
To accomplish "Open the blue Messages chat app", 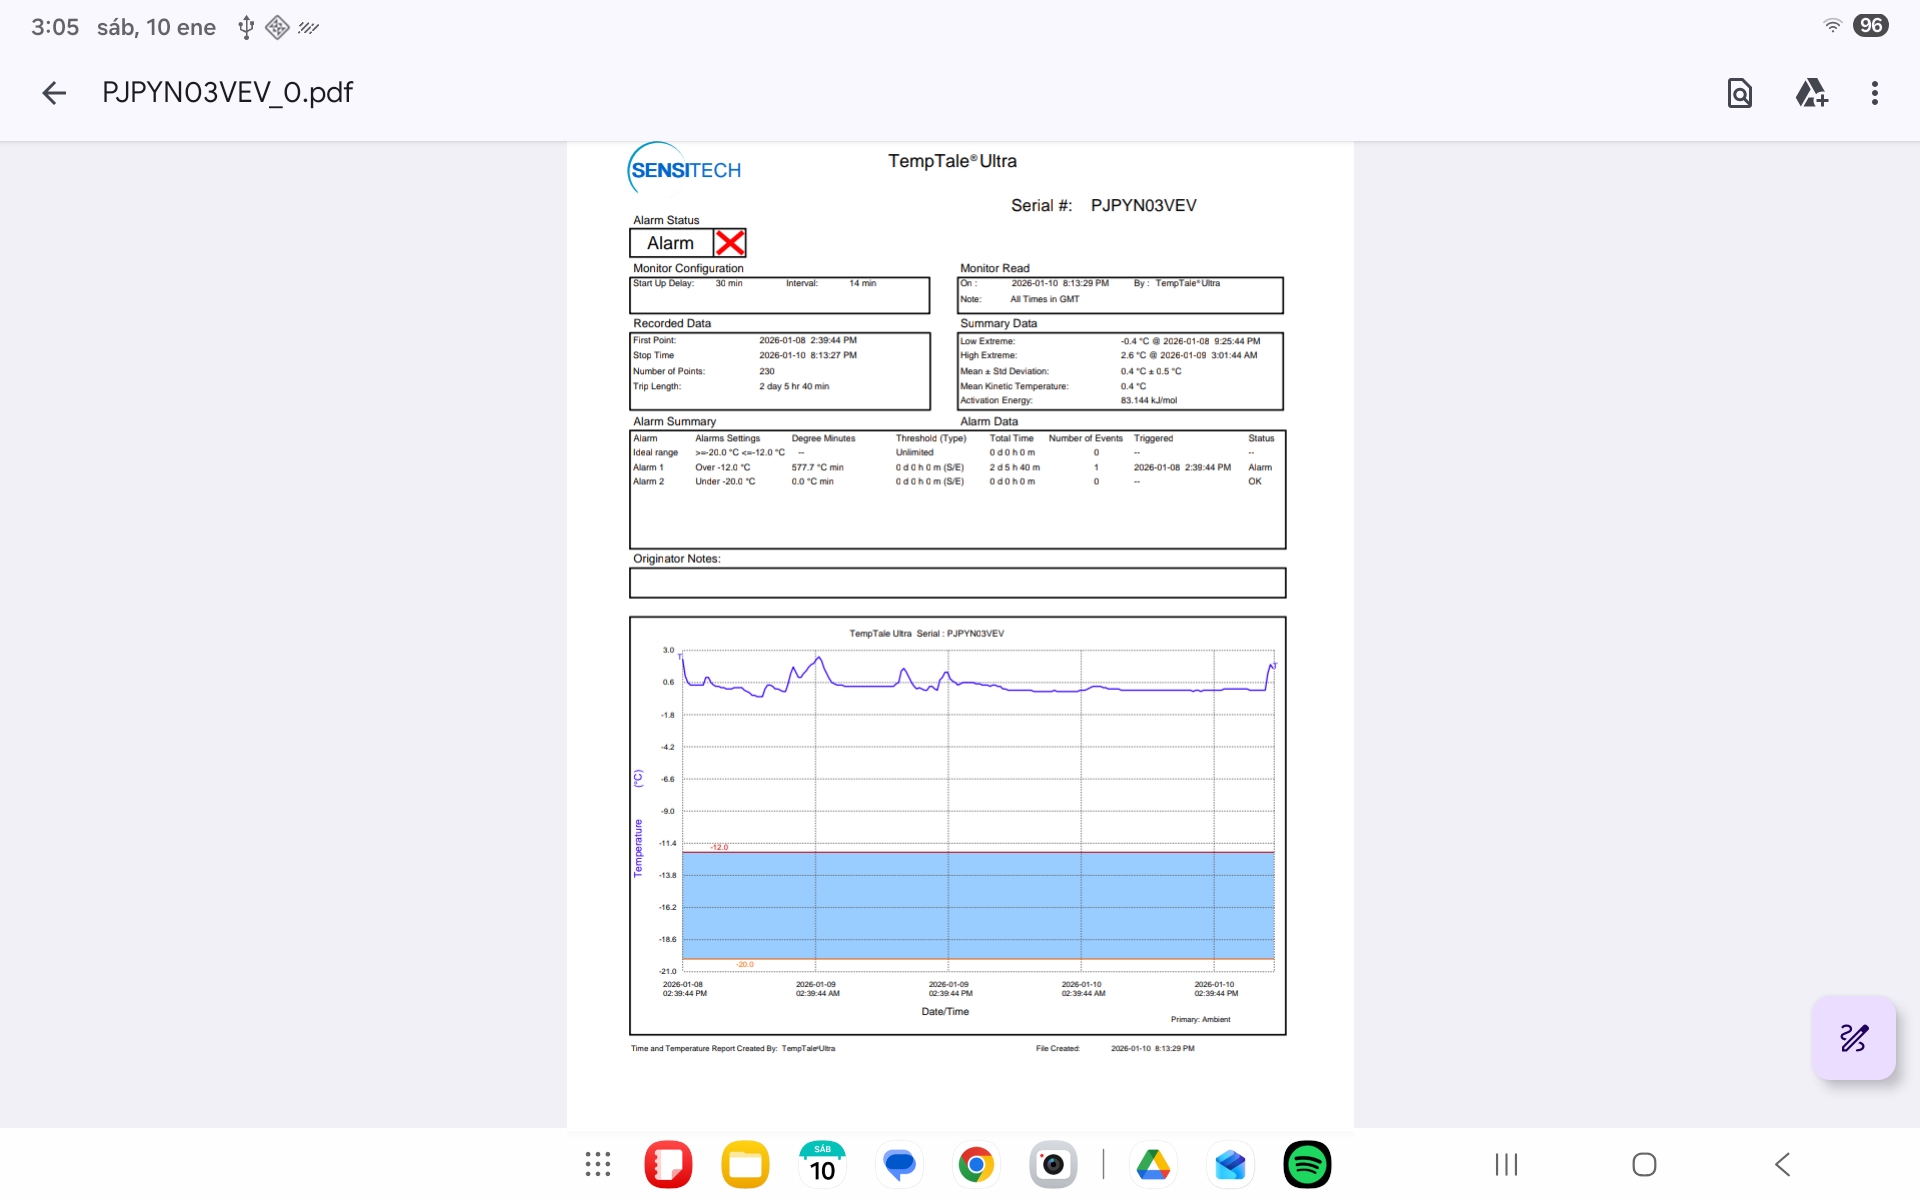I will (x=899, y=1164).
